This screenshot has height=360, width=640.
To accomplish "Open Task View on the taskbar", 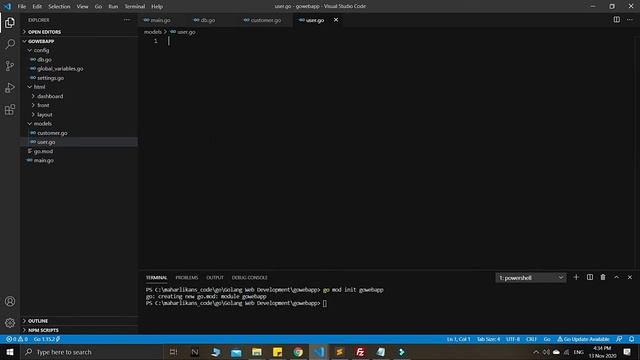I will [173, 352].
